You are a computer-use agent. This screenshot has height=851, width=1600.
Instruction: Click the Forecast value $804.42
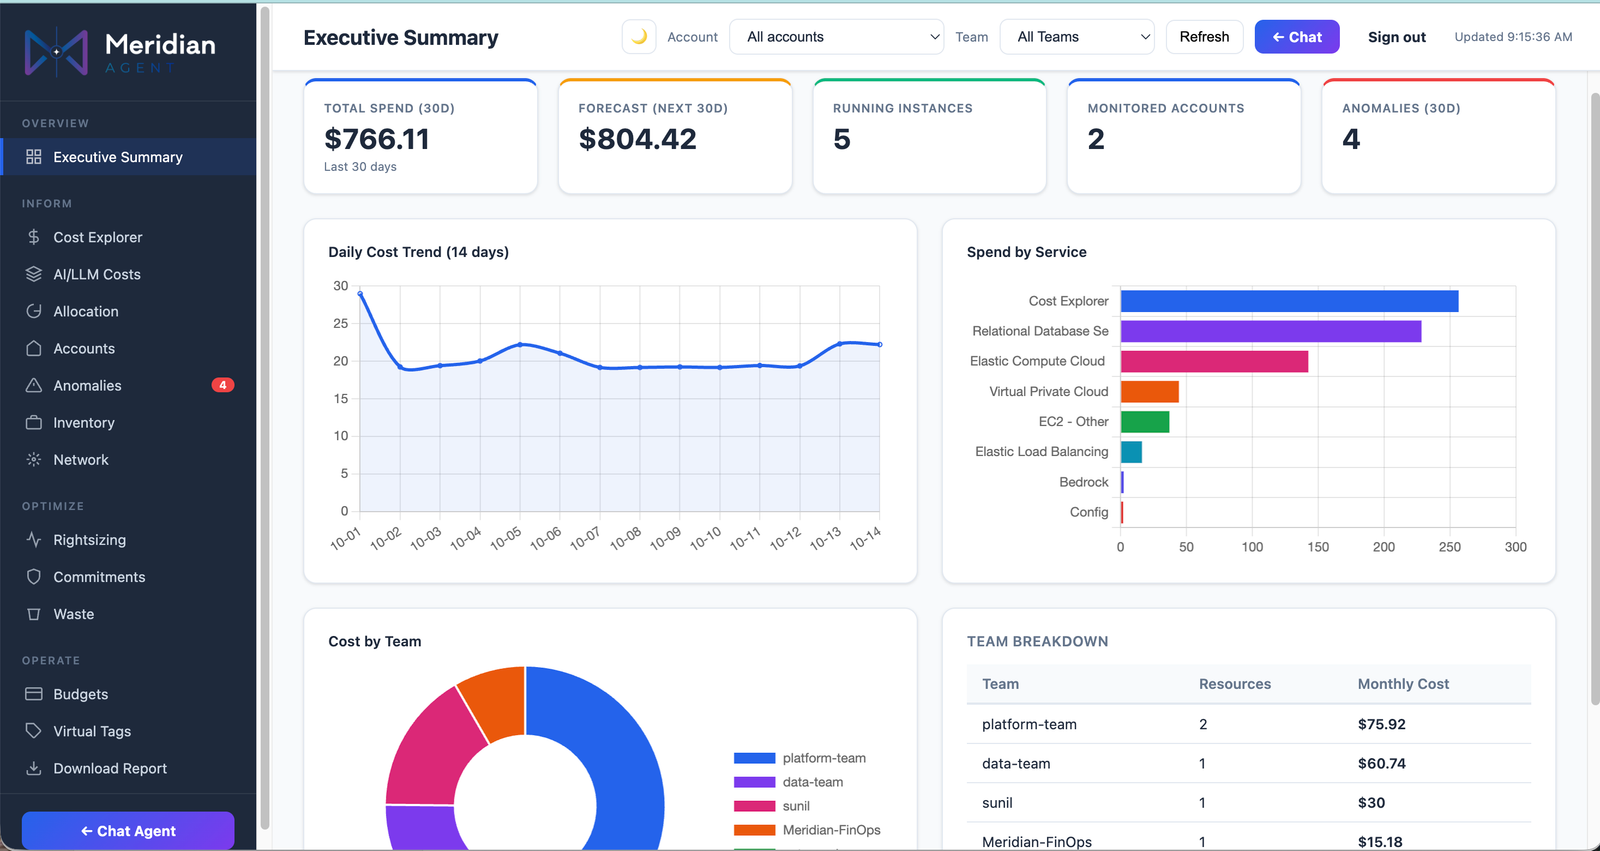click(638, 139)
